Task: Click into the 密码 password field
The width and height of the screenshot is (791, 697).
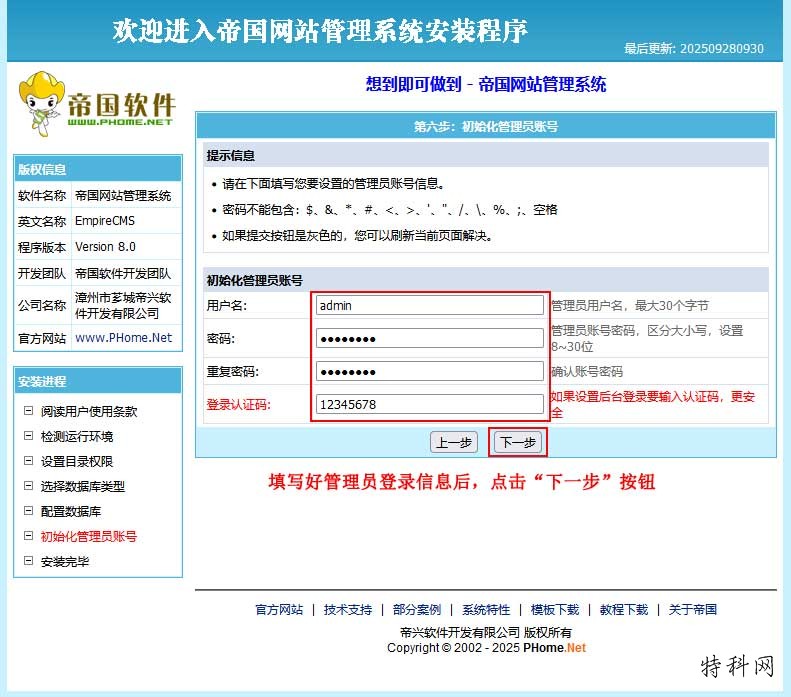Action: coord(430,338)
